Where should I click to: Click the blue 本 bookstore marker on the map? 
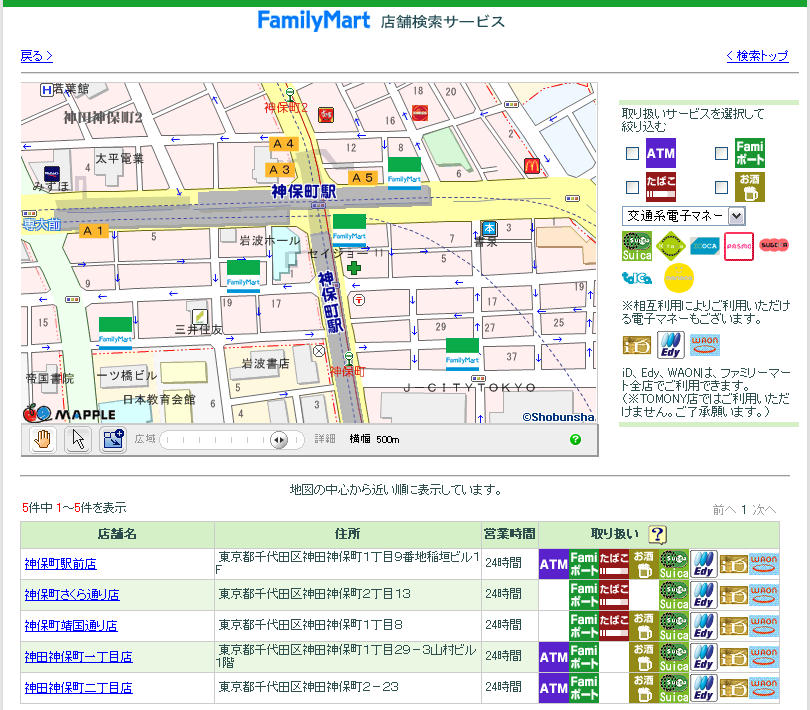pos(489,228)
